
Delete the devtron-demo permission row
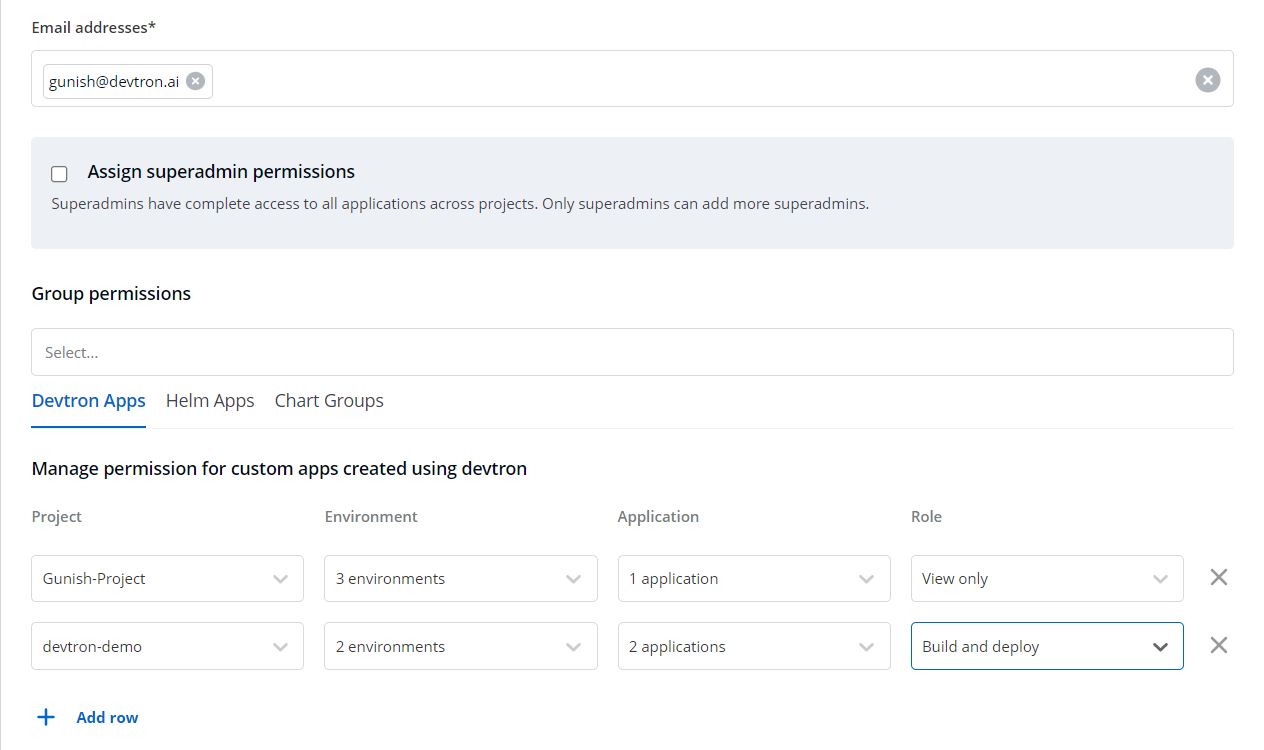1218,645
